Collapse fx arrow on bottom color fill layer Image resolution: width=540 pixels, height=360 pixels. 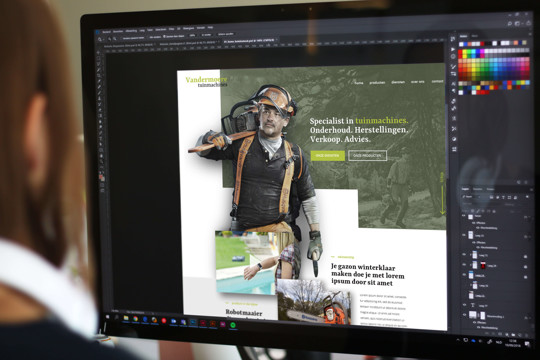click(530, 318)
